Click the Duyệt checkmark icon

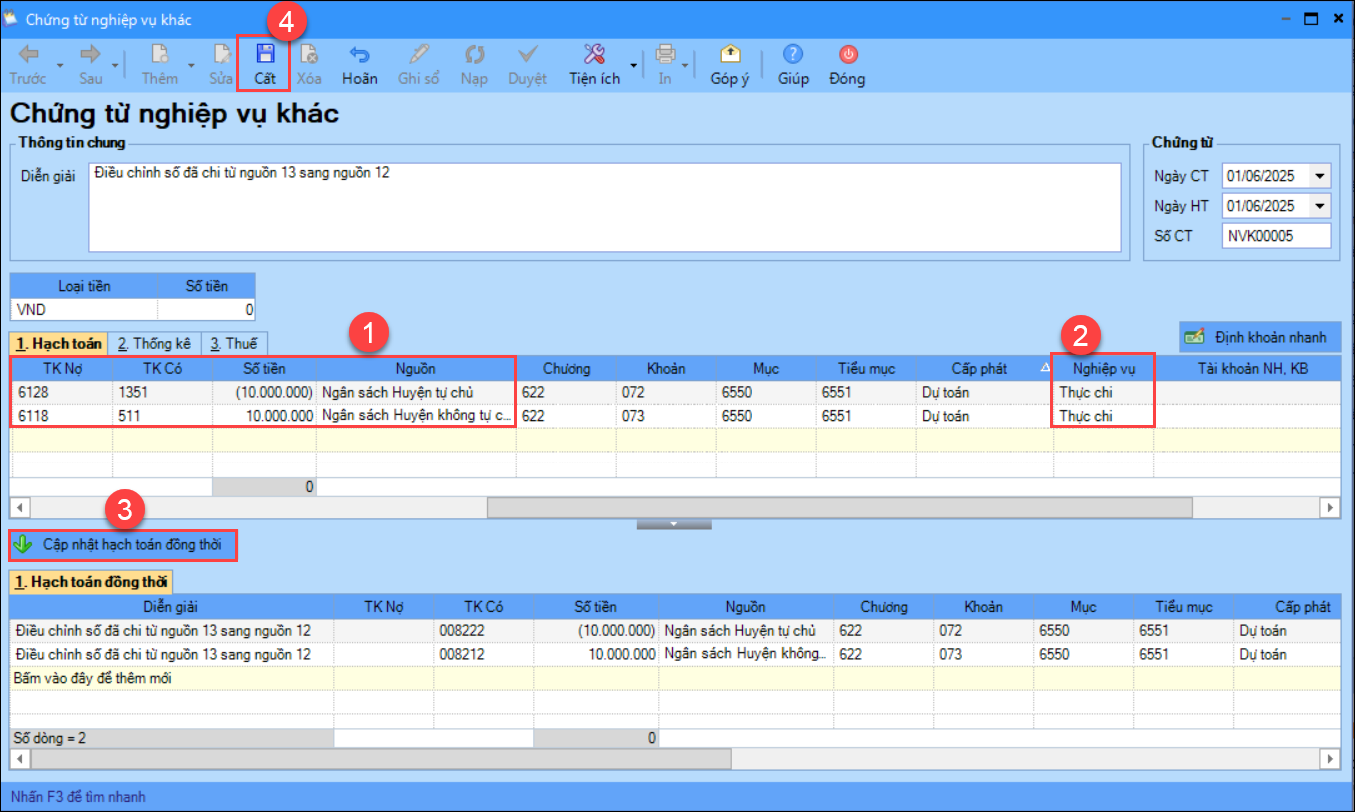(x=527, y=54)
